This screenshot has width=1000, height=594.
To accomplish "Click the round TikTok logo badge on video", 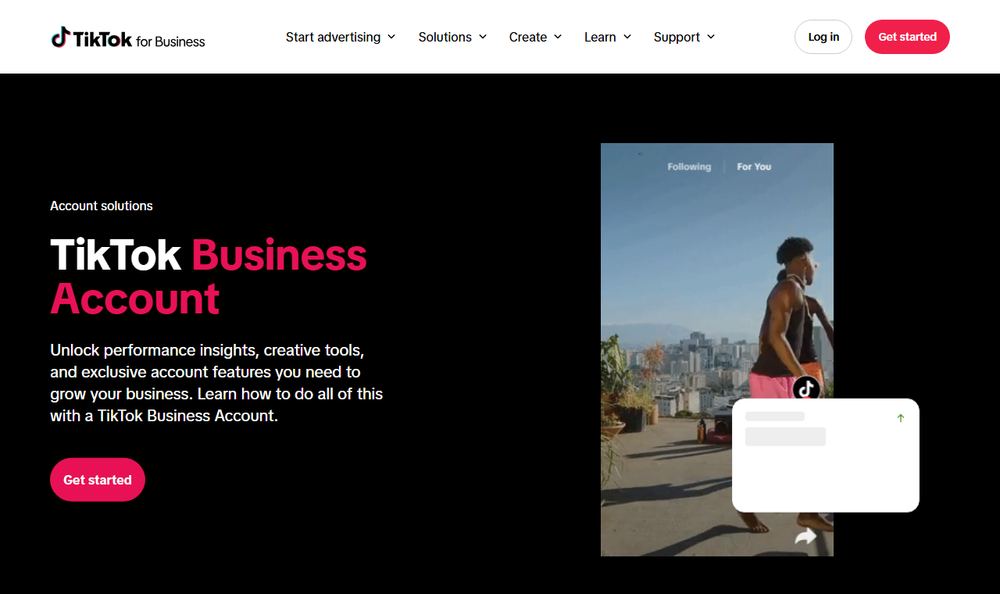I will pos(806,387).
